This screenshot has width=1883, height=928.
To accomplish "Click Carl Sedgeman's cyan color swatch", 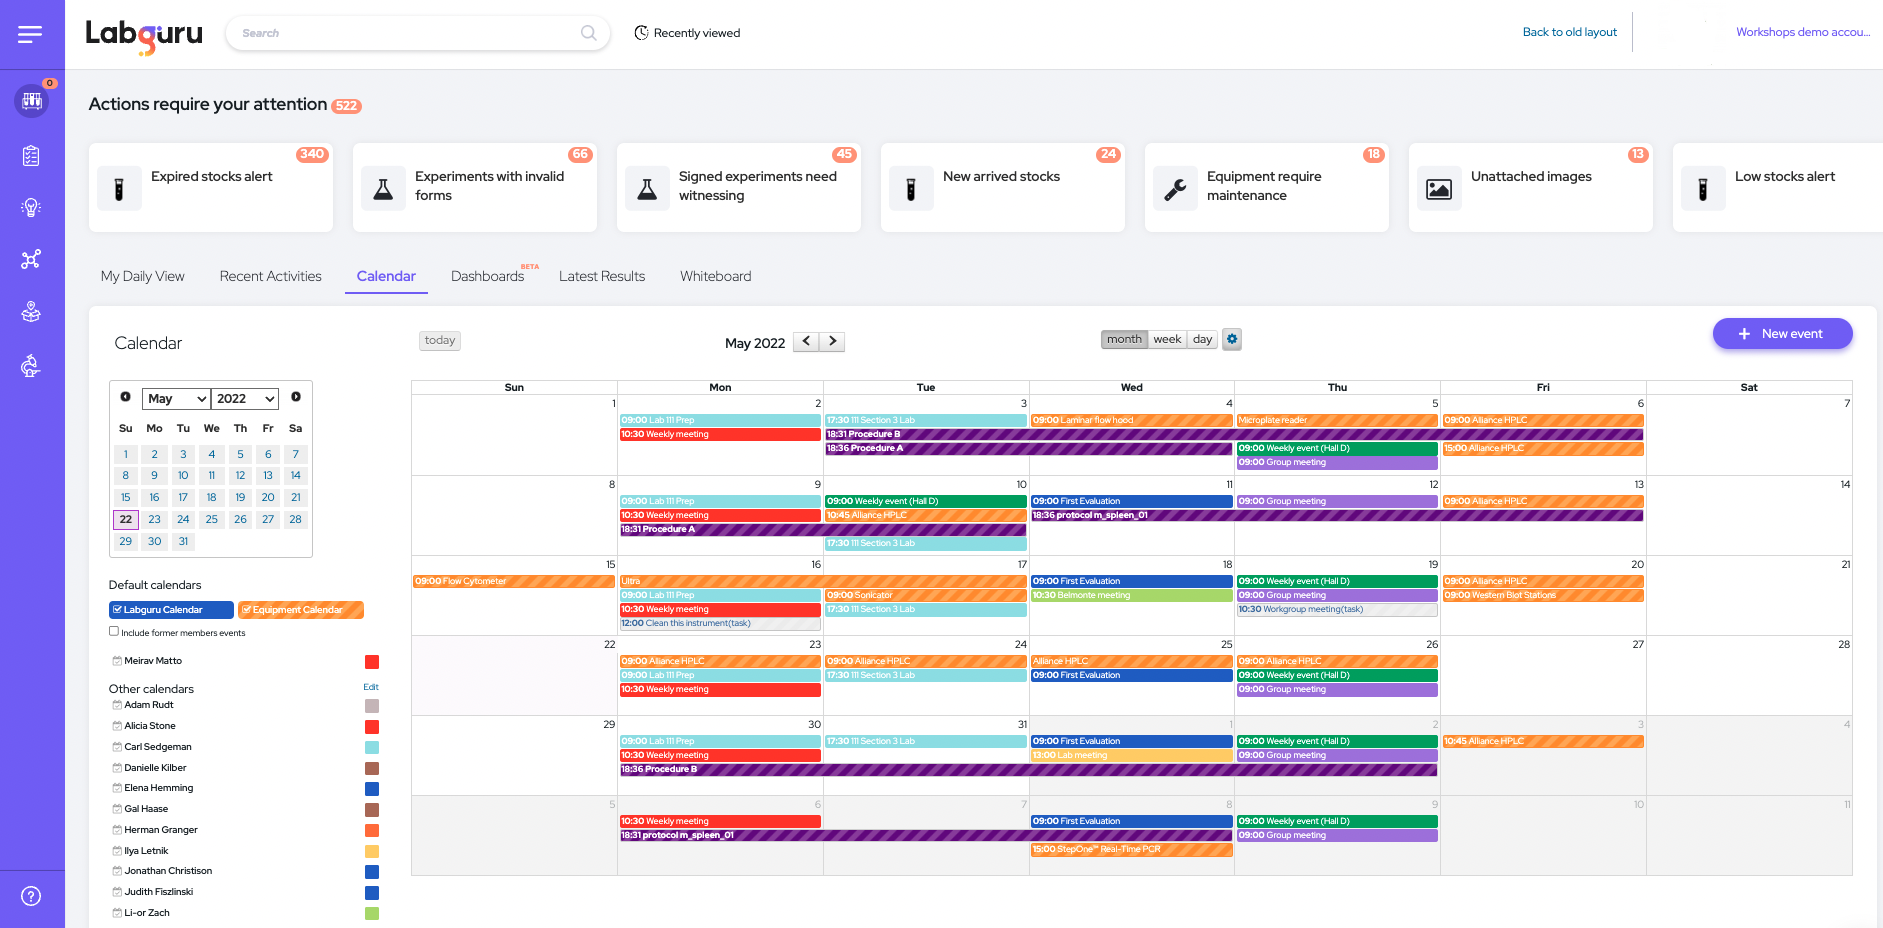I will [x=372, y=748].
